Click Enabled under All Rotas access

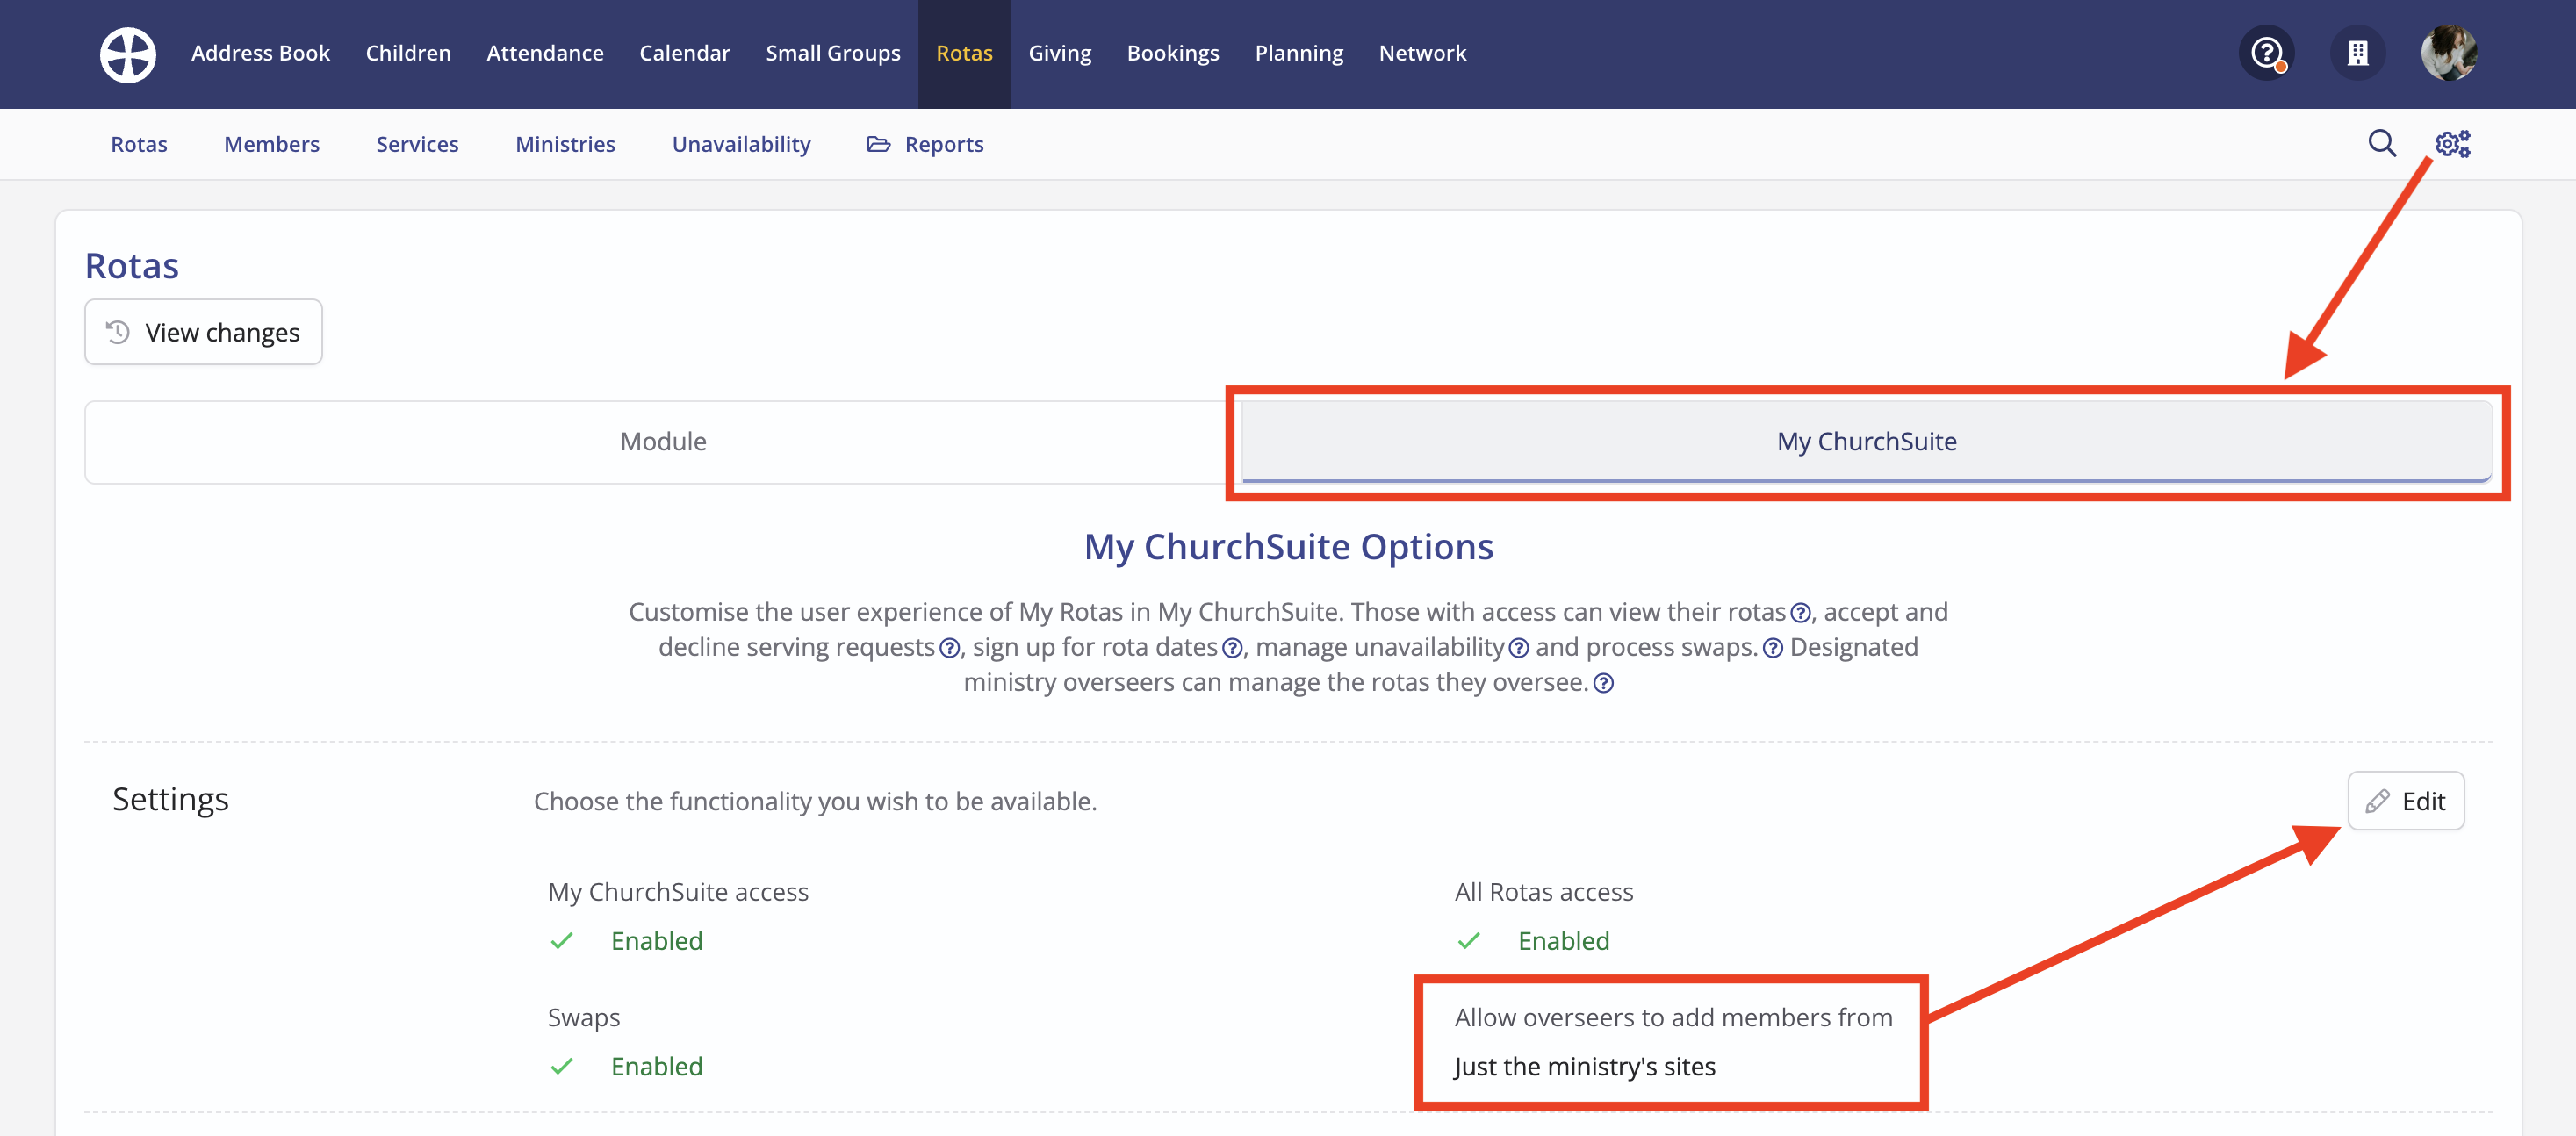coord(1564,941)
